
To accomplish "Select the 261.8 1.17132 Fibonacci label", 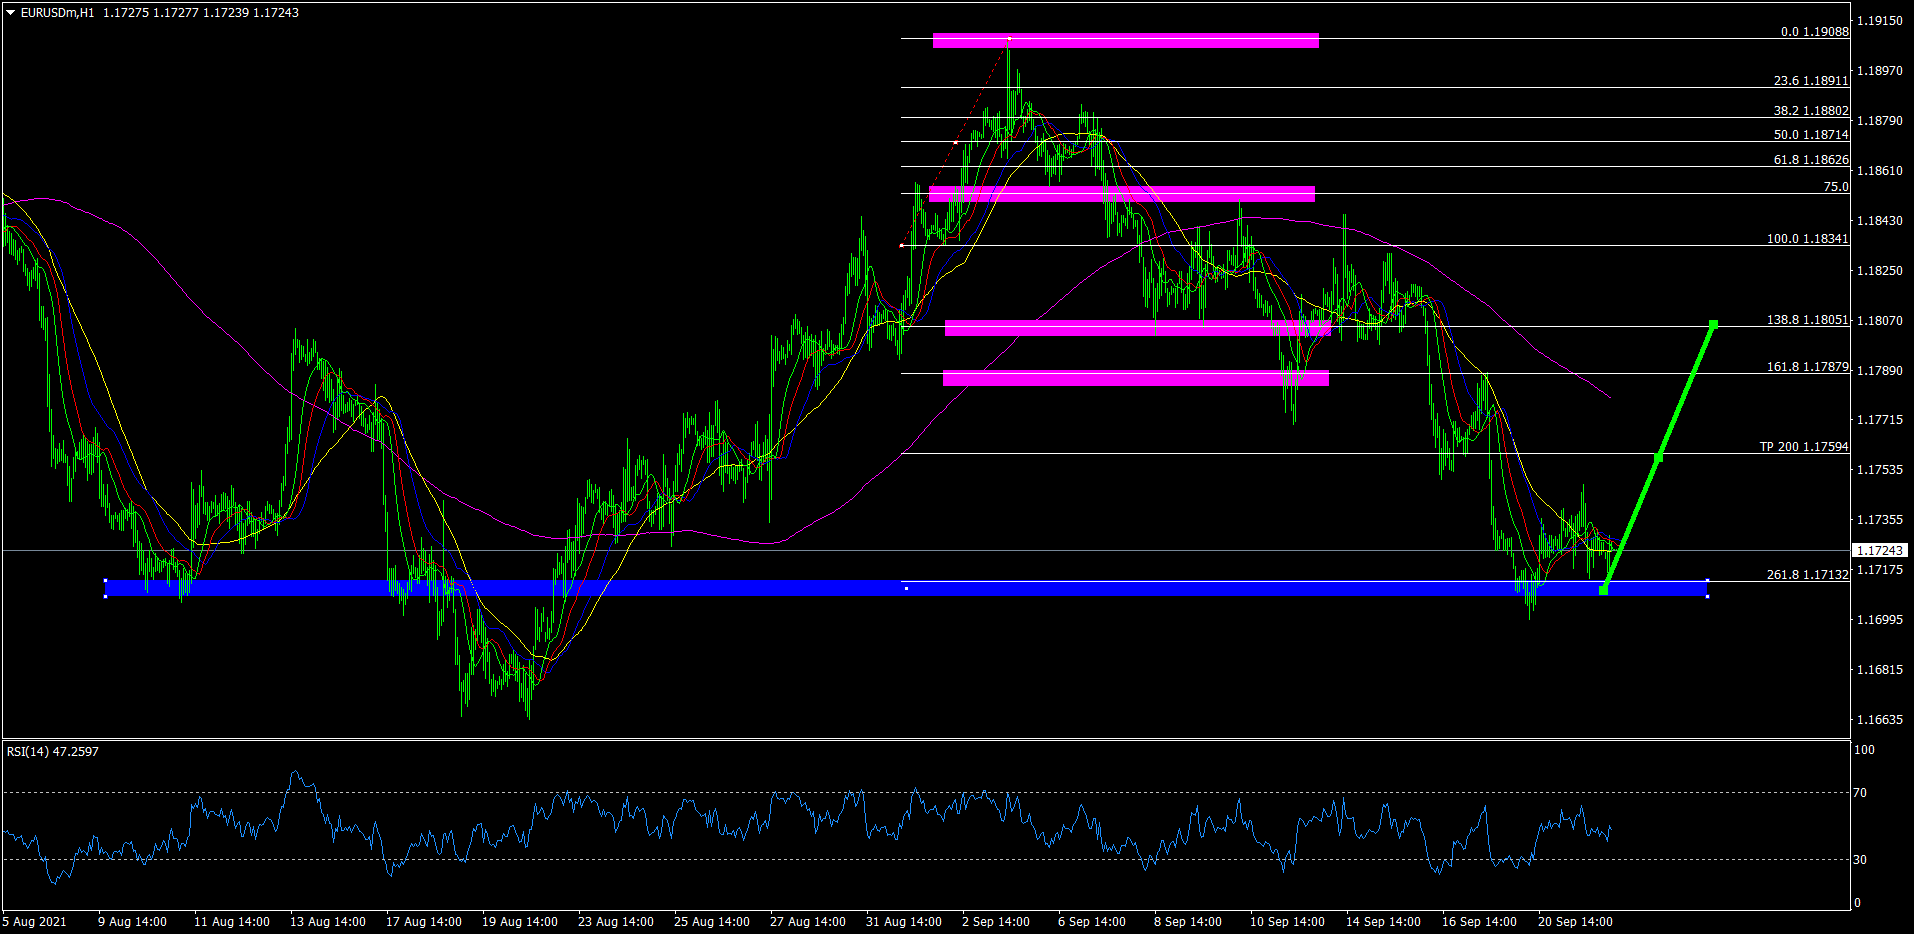I will pos(1807,575).
